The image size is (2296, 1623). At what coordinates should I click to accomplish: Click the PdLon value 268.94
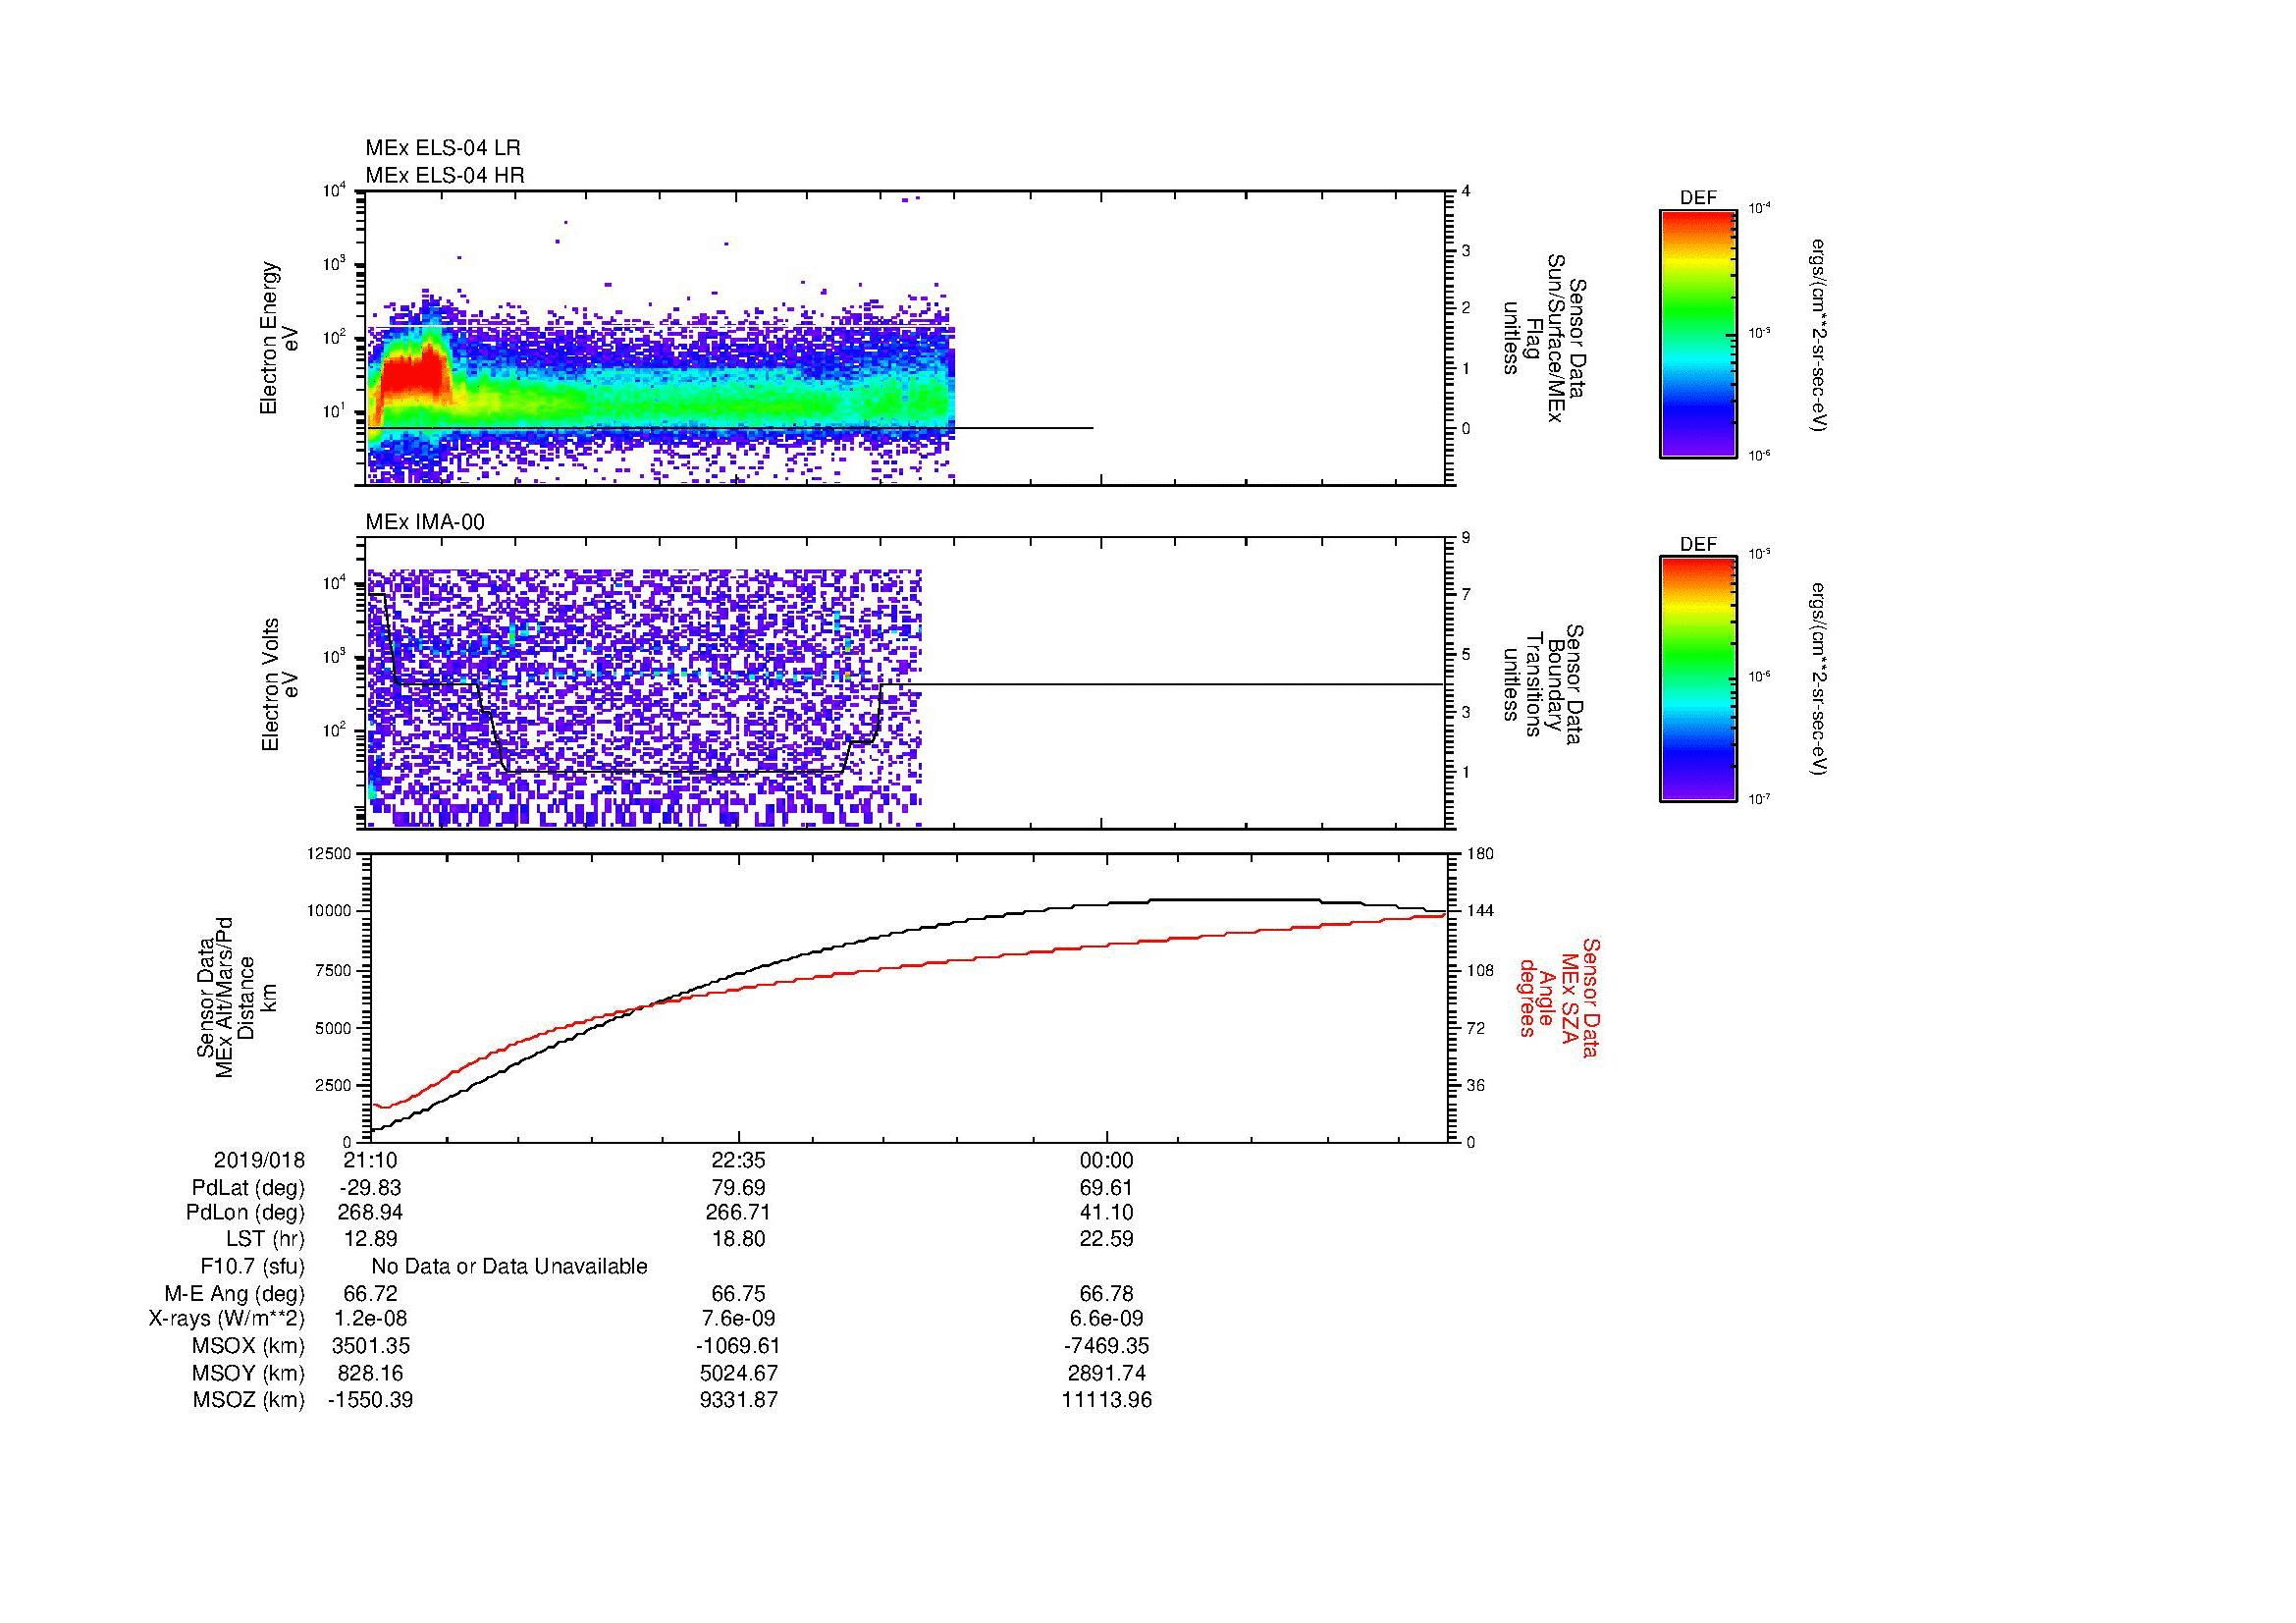pyautogui.click(x=370, y=1213)
